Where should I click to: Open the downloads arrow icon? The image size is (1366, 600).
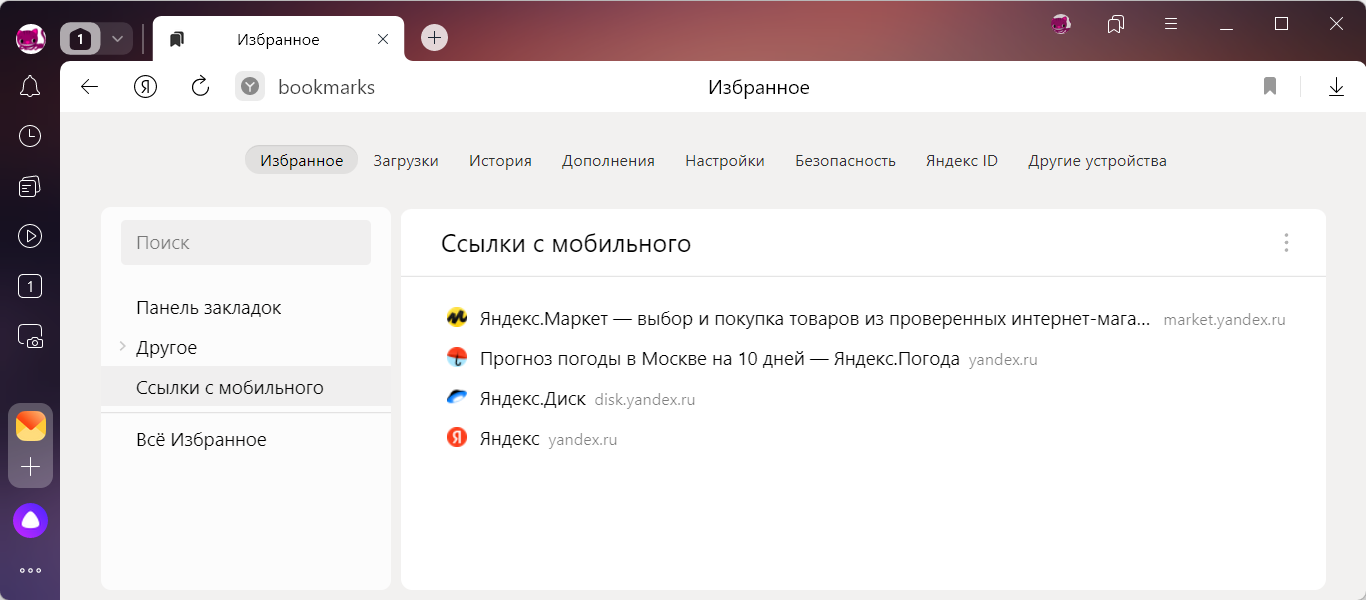[1336, 87]
